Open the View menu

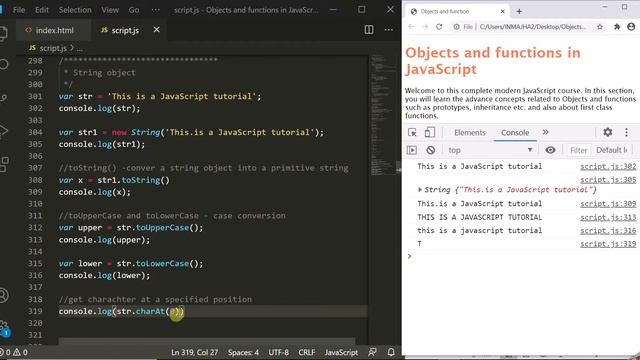[x=110, y=10]
